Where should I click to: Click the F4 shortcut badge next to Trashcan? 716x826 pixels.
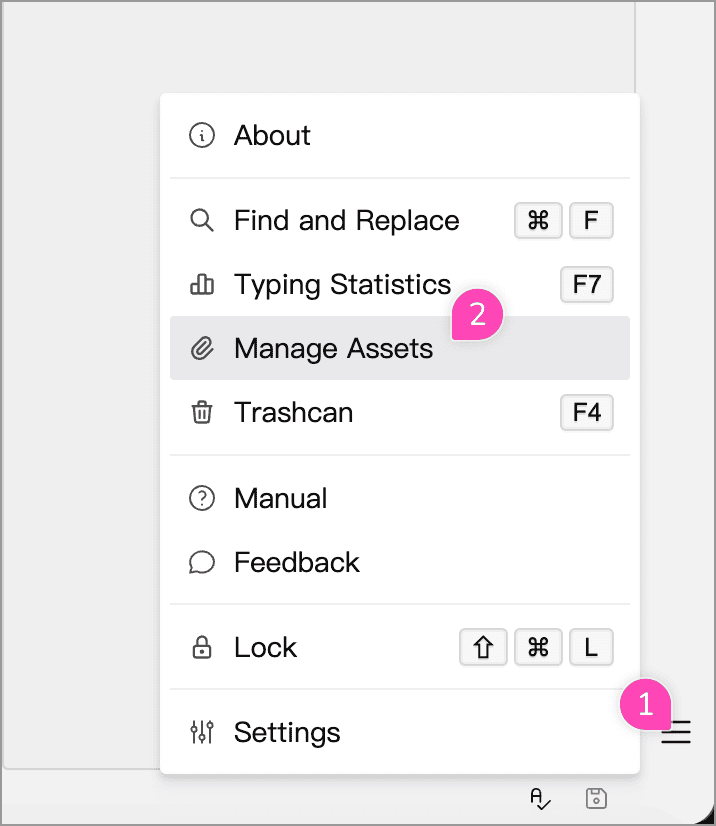click(x=586, y=412)
